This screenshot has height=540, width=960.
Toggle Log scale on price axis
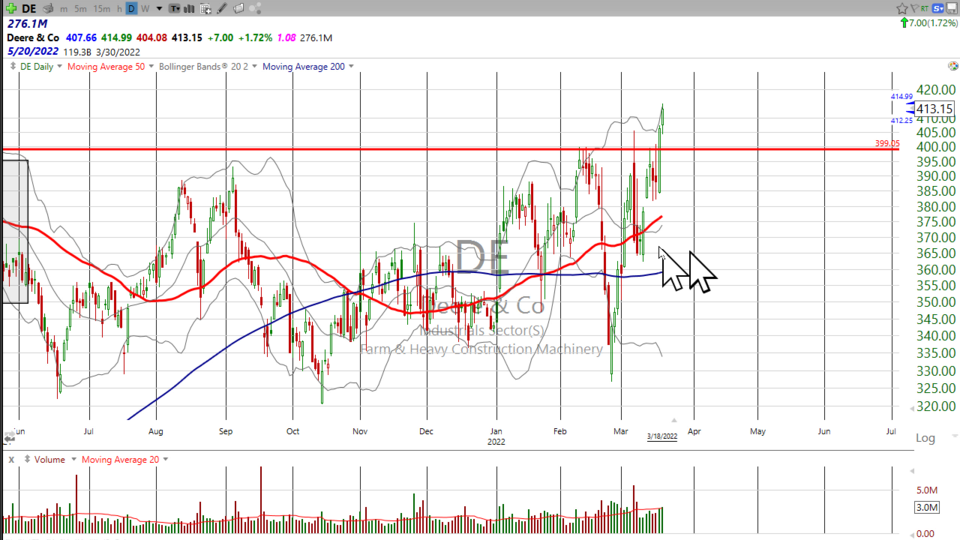point(925,438)
